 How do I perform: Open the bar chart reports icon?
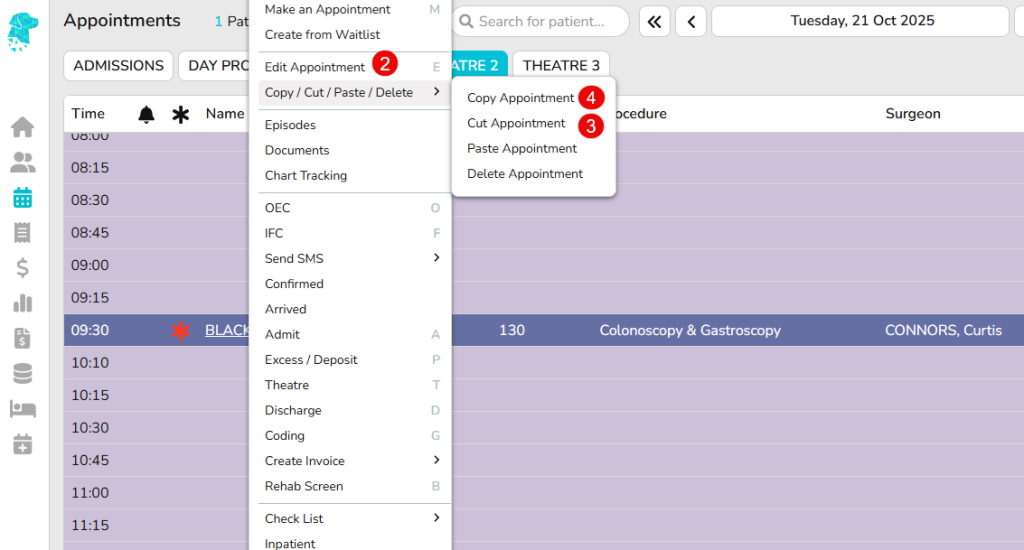tap(22, 303)
